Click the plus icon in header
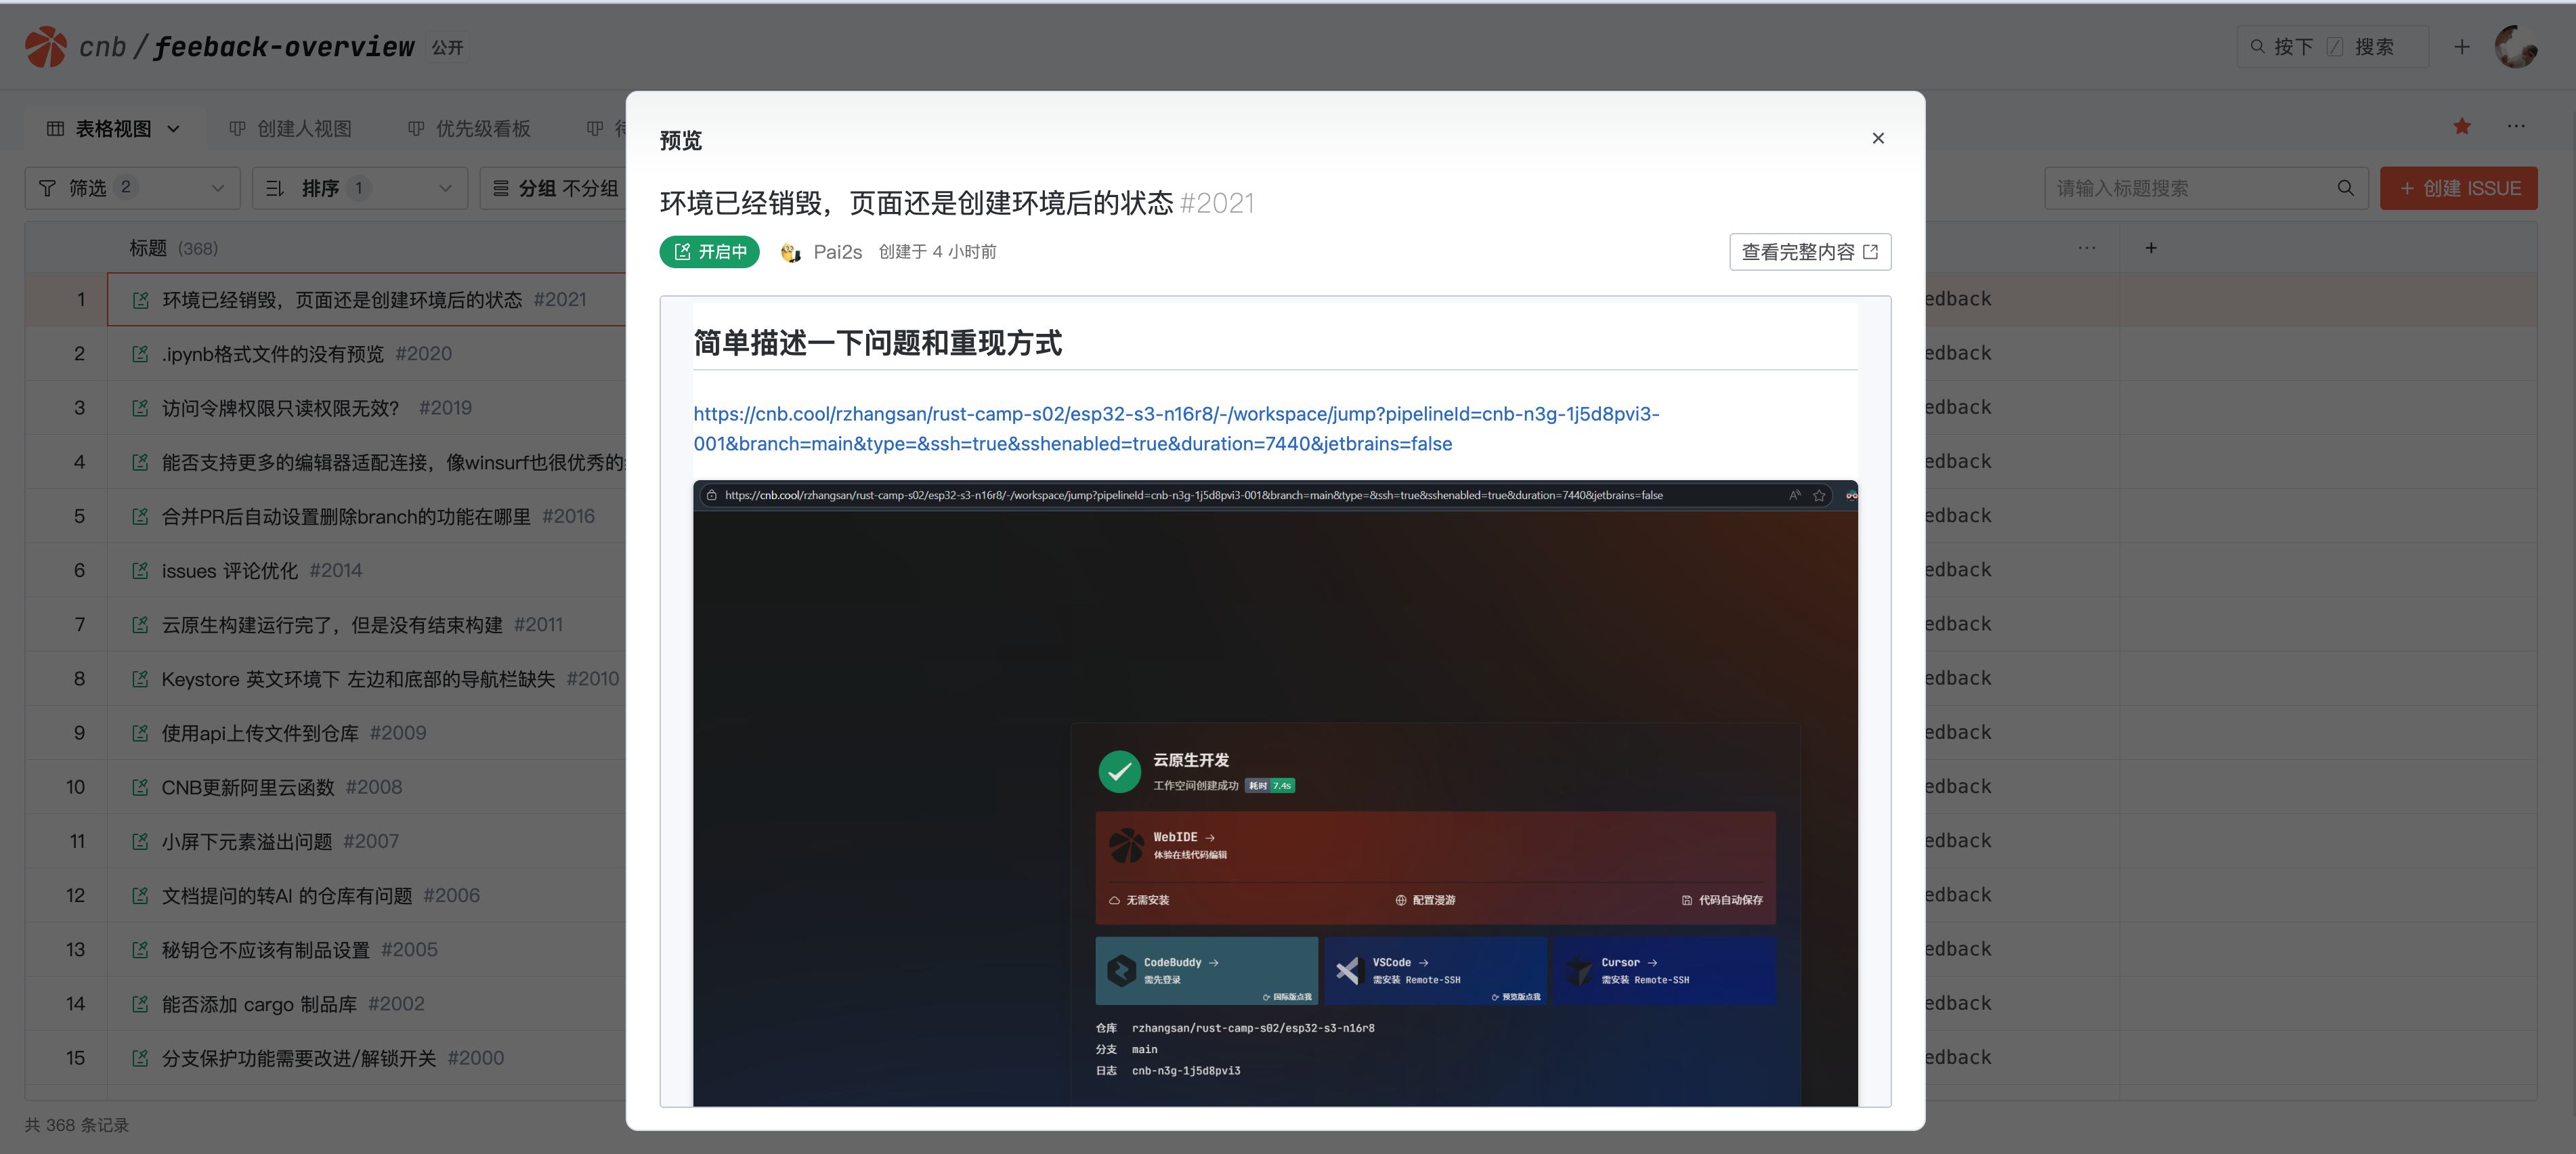Viewport: 2576px width, 1154px height. [2461, 47]
